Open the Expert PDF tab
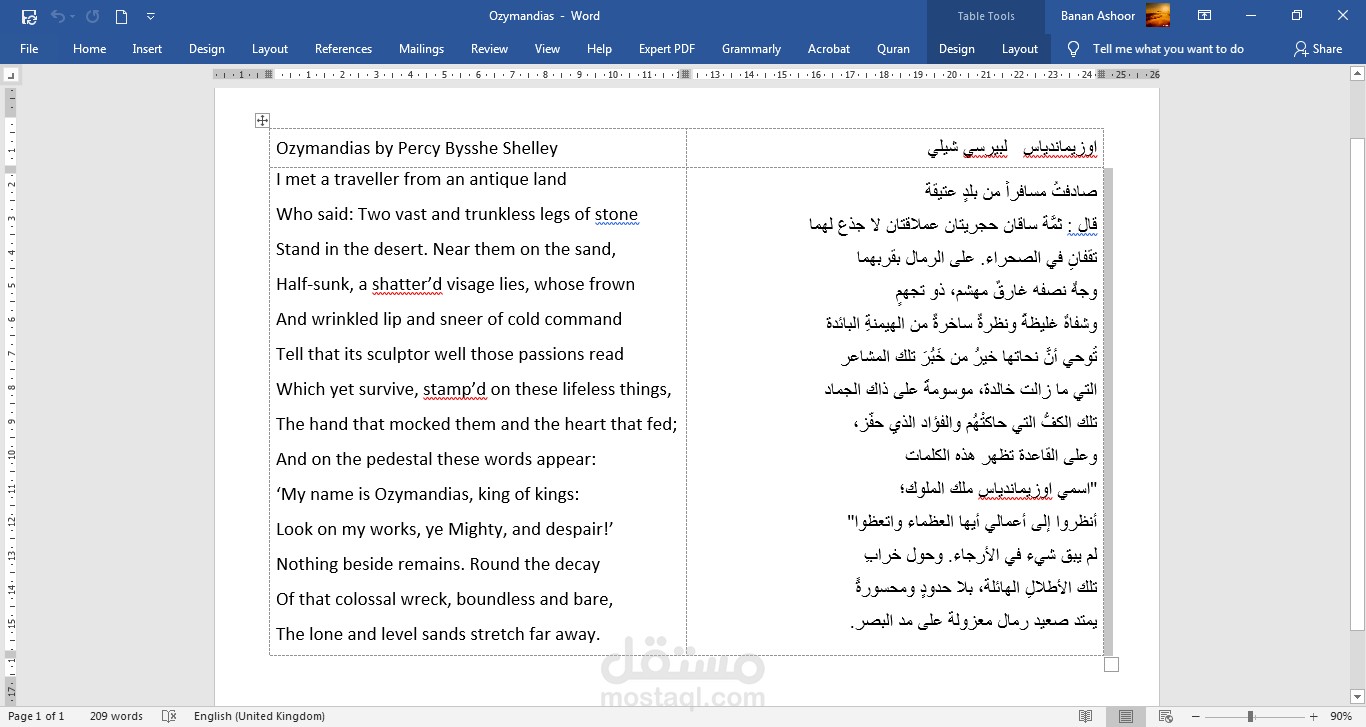Image resolution: width=1366 pixels, height=727 pixels. click(667, 48)
